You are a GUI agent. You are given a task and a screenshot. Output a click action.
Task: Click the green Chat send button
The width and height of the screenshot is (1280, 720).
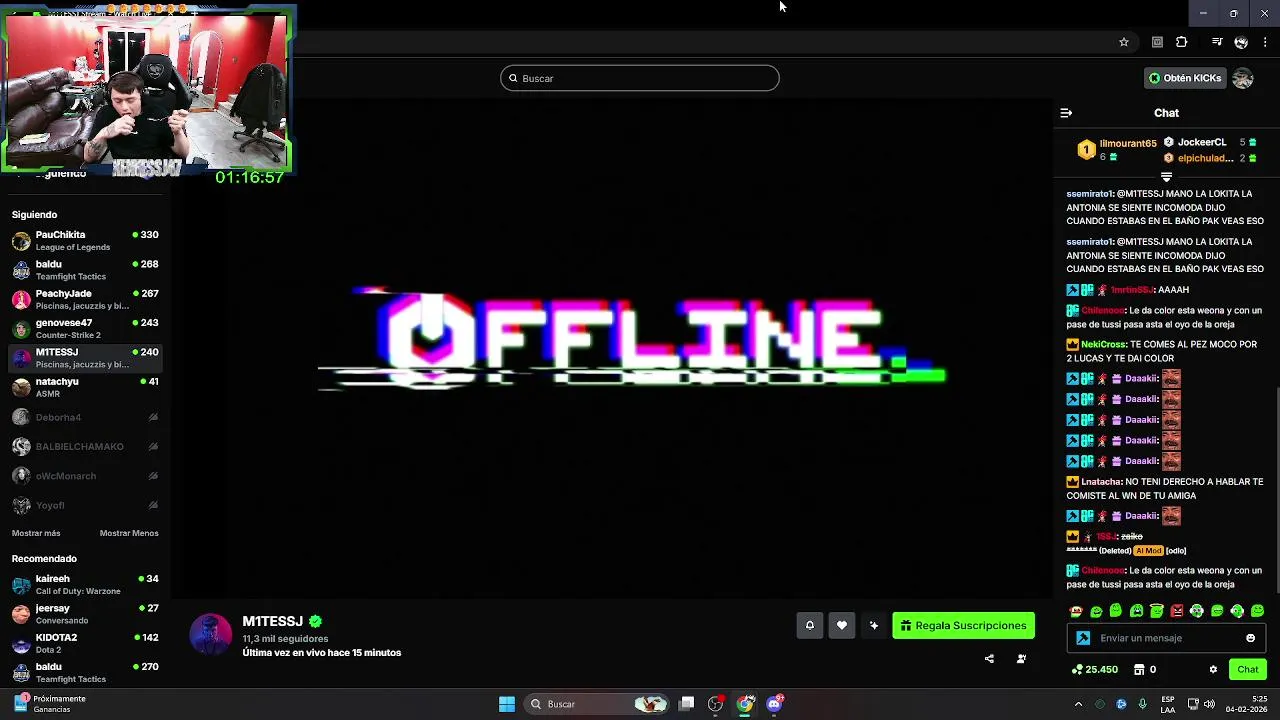[x=1248, y=669]
